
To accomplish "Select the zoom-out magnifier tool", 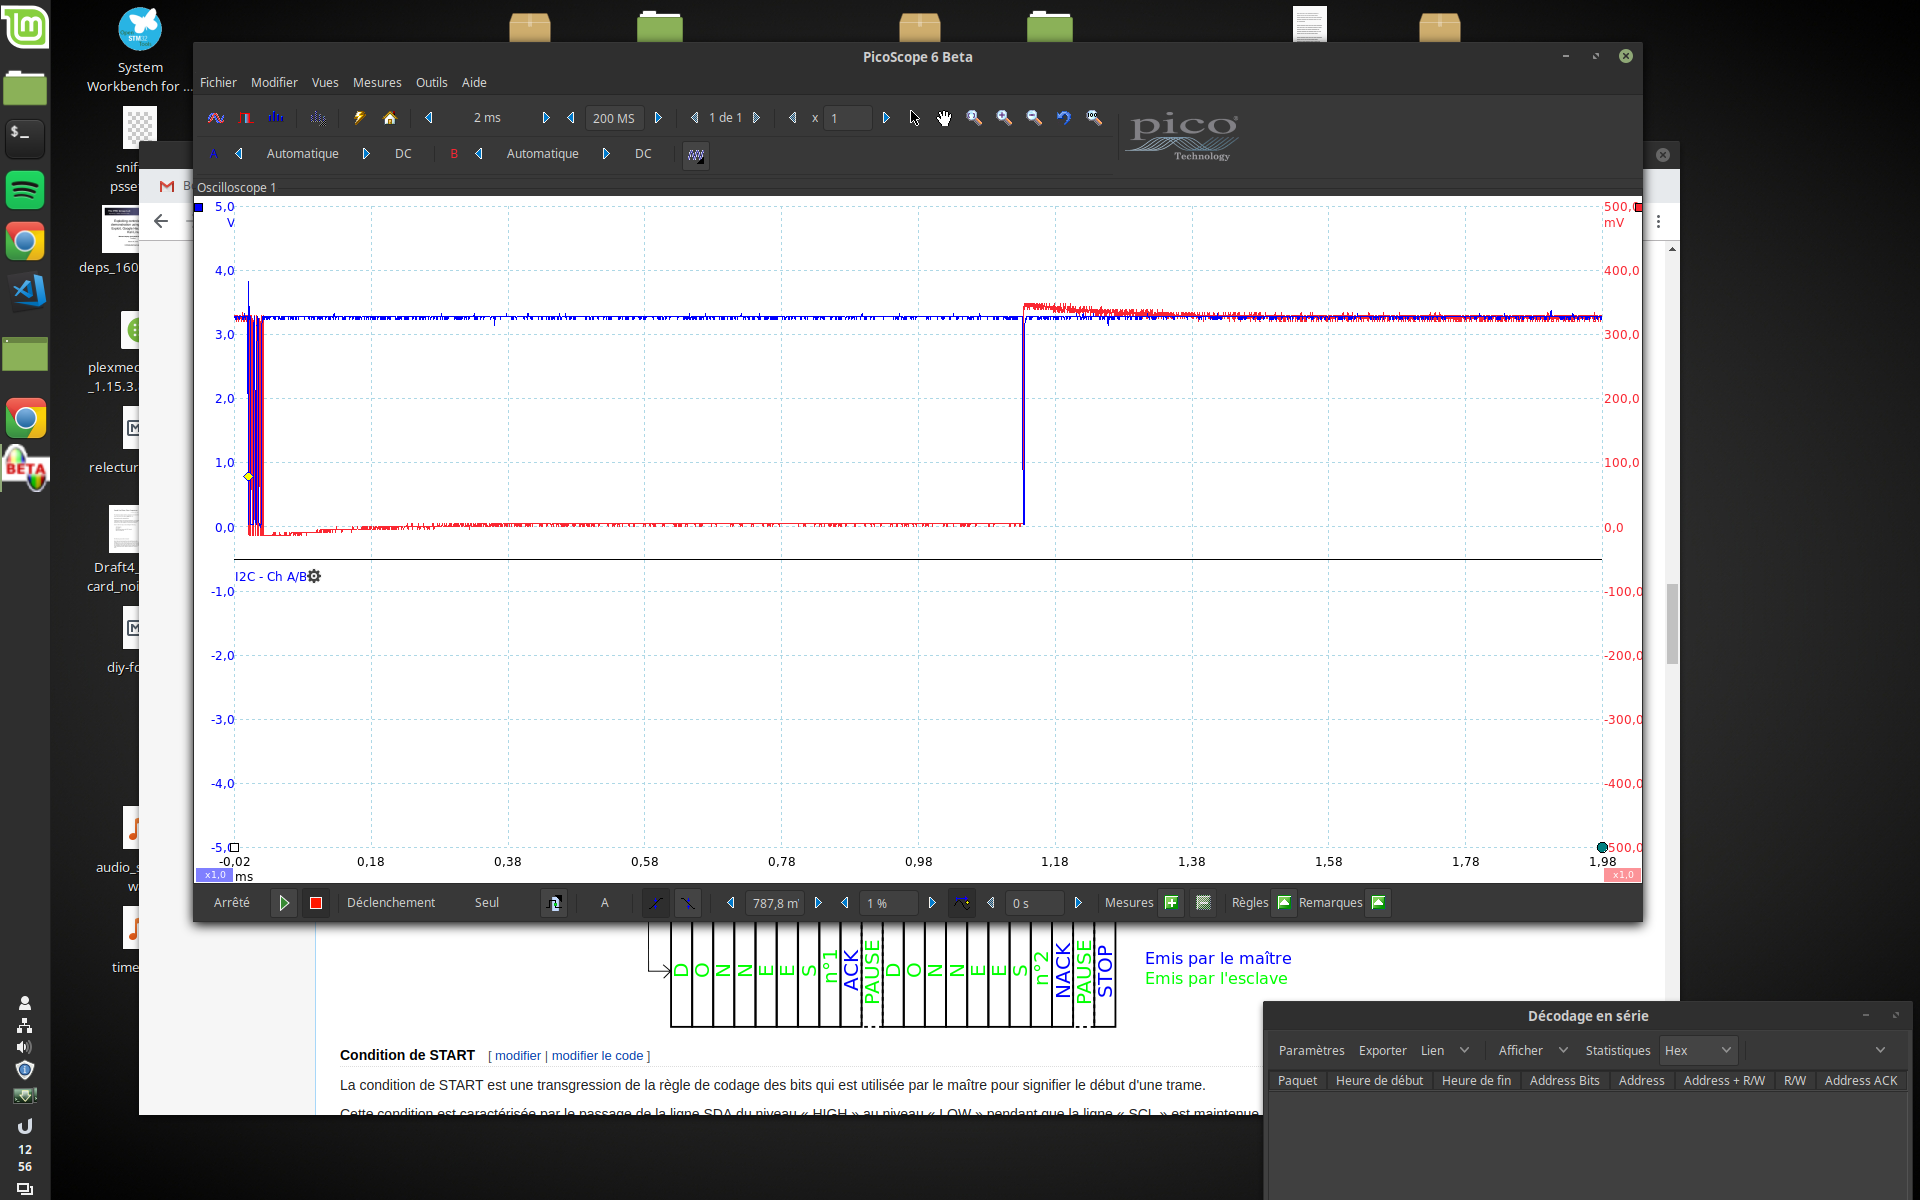I will (x=1034, y=118).
